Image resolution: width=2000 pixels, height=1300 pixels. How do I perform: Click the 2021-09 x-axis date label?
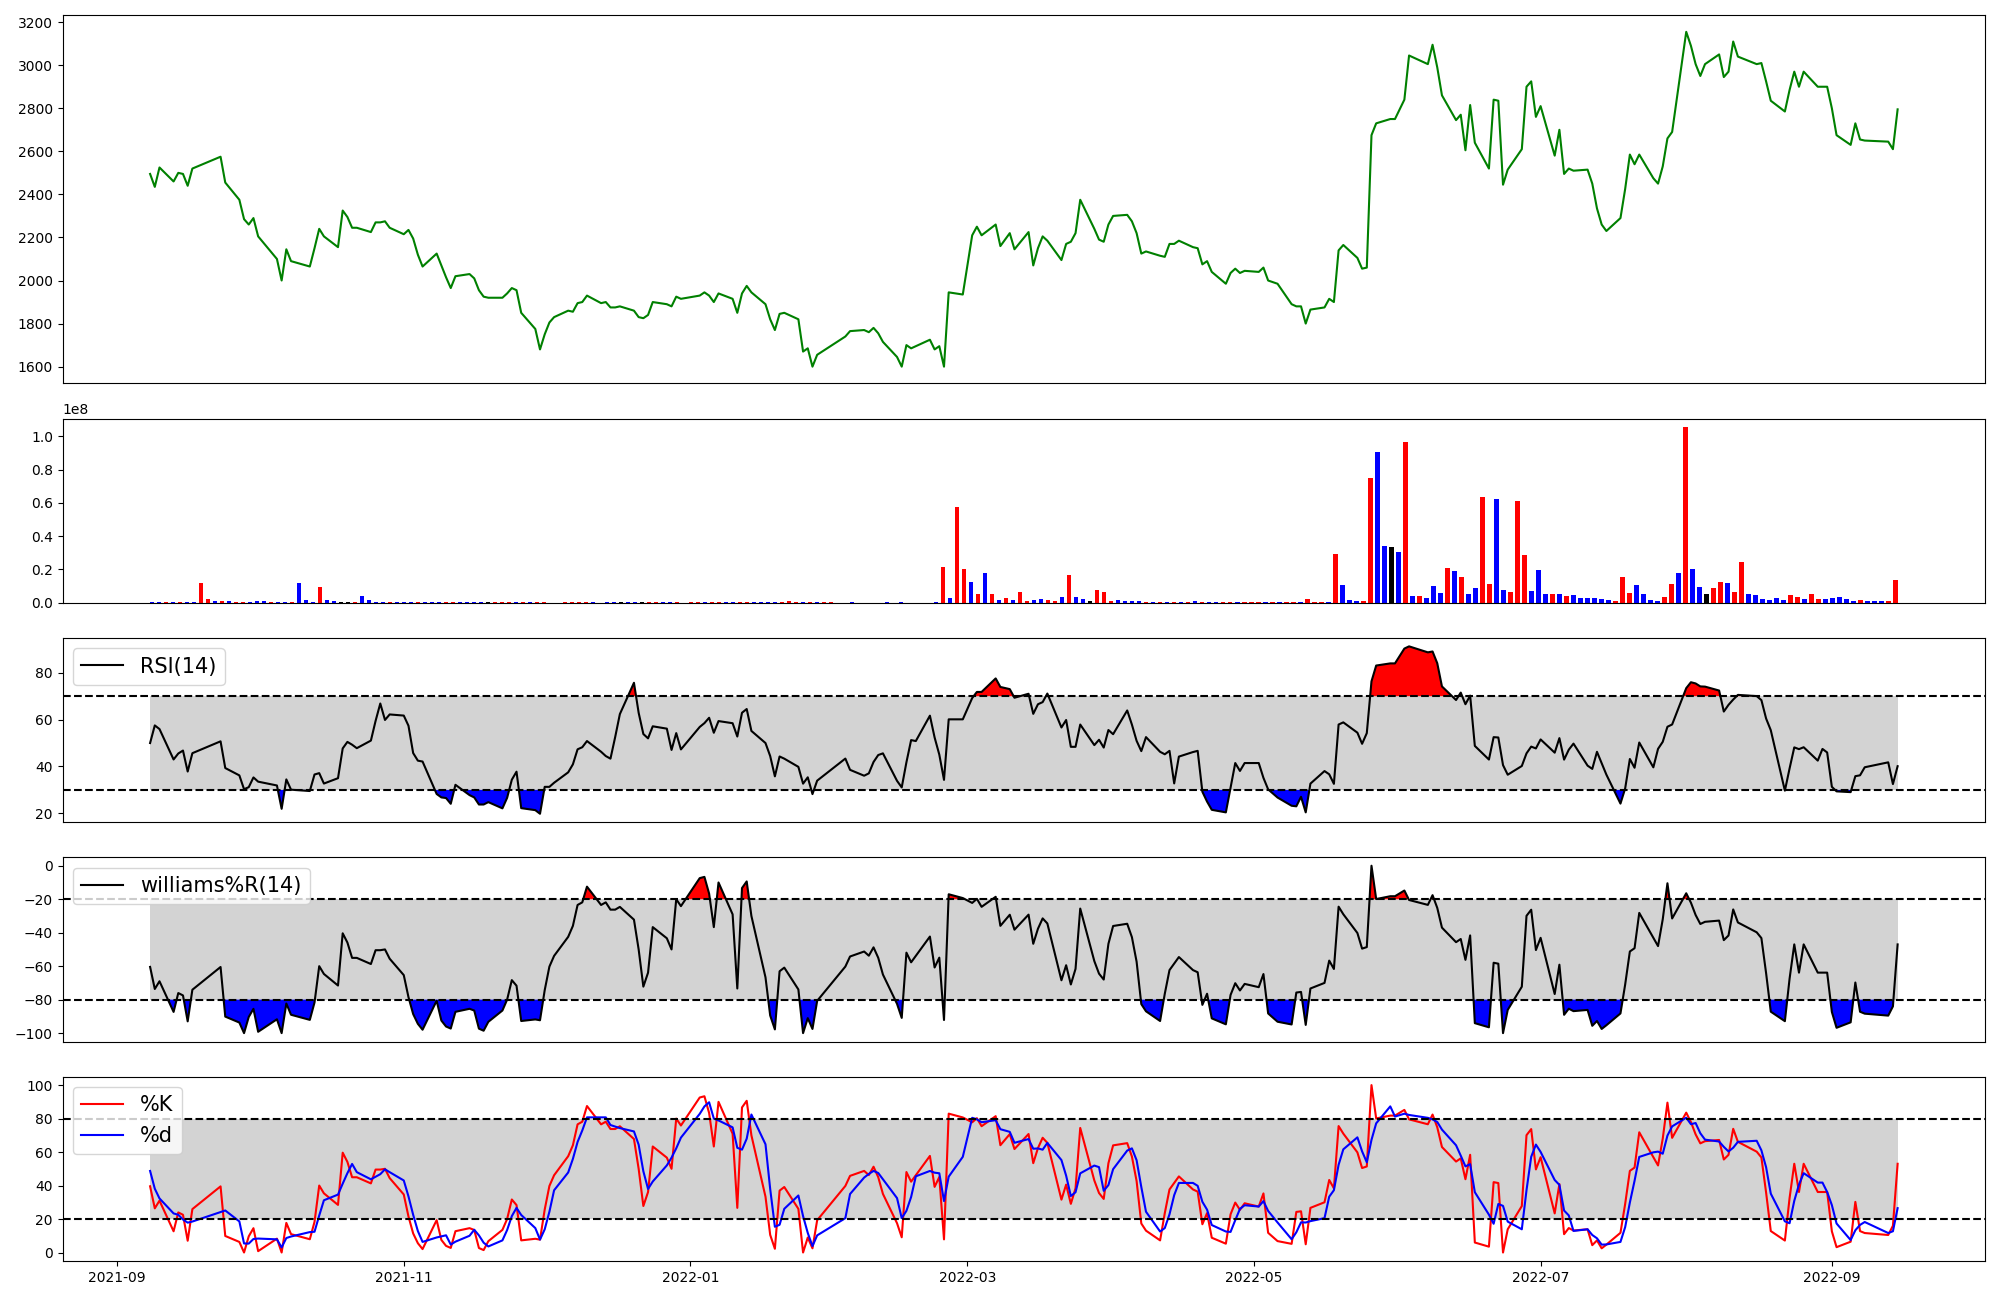coord(118,1277)
